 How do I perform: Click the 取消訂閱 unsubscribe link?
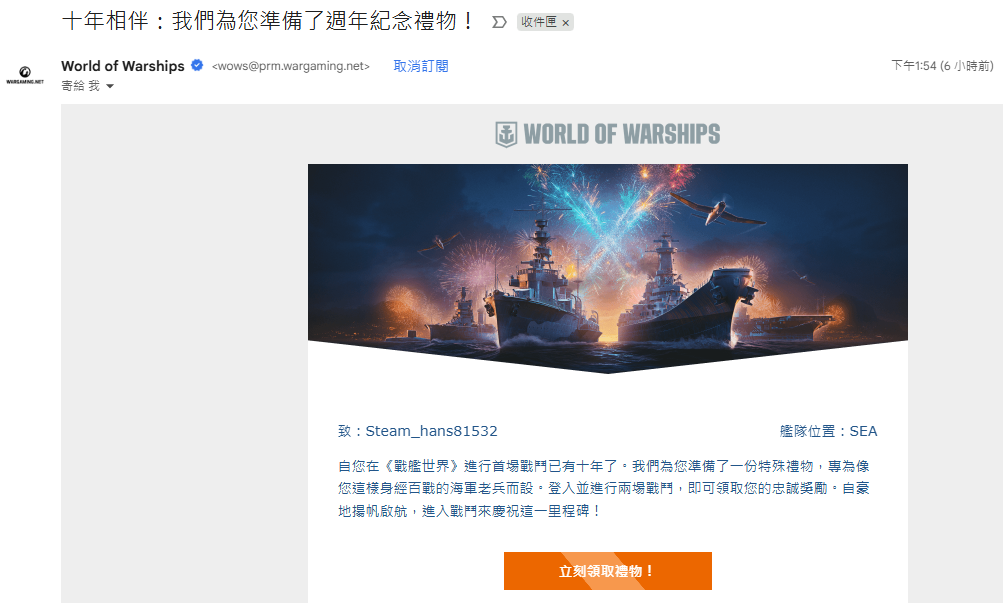(x=421, y=66)
